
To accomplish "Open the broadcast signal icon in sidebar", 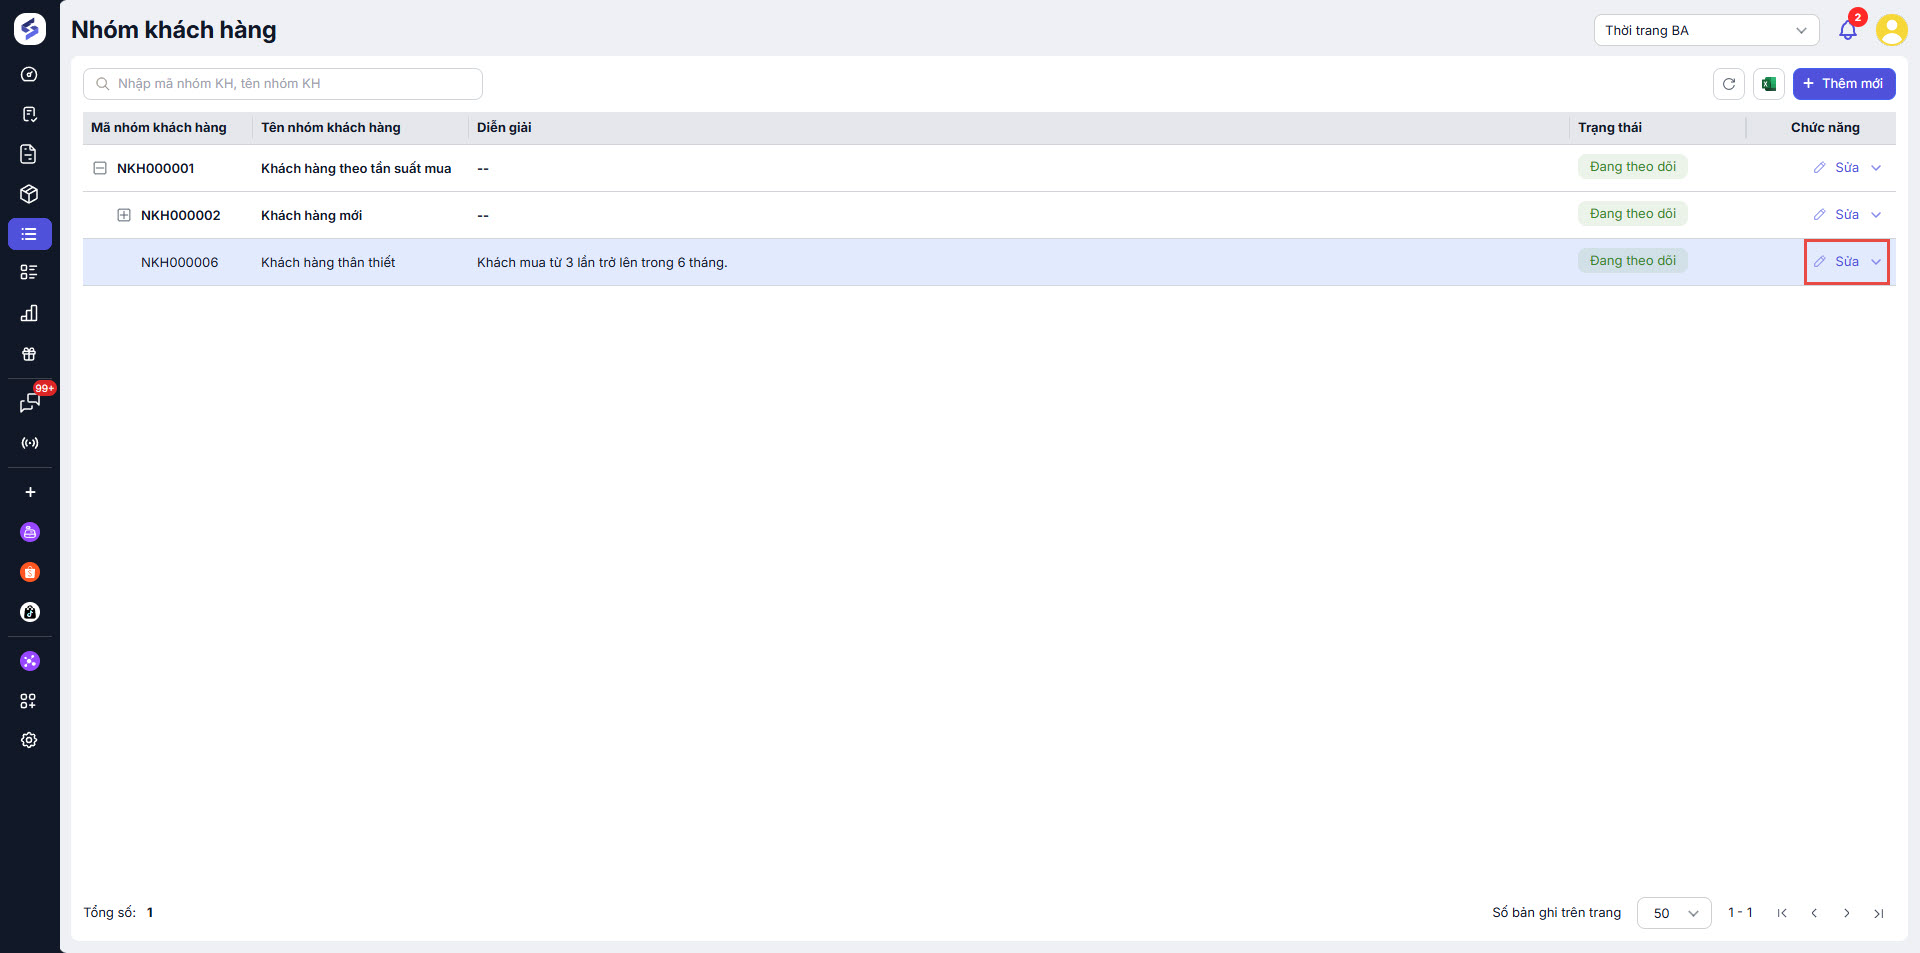I will click(30, 443).
